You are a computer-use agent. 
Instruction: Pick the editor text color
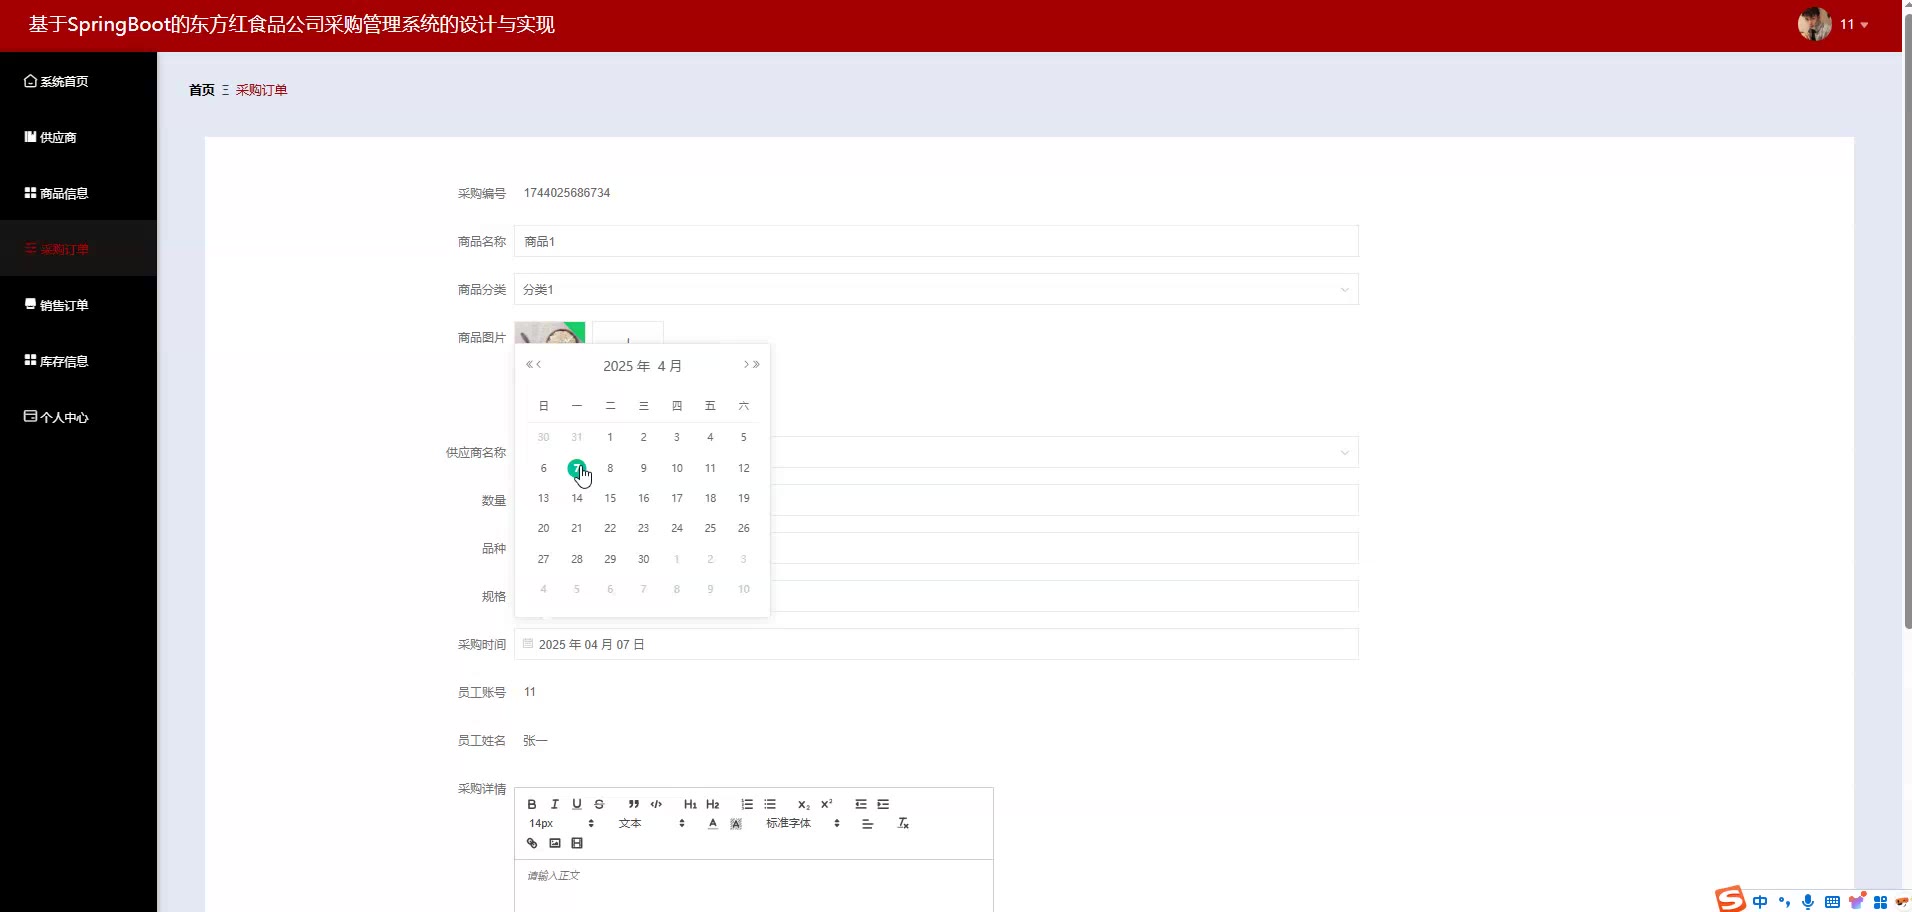pyautogui.click(x=713, y=824)
